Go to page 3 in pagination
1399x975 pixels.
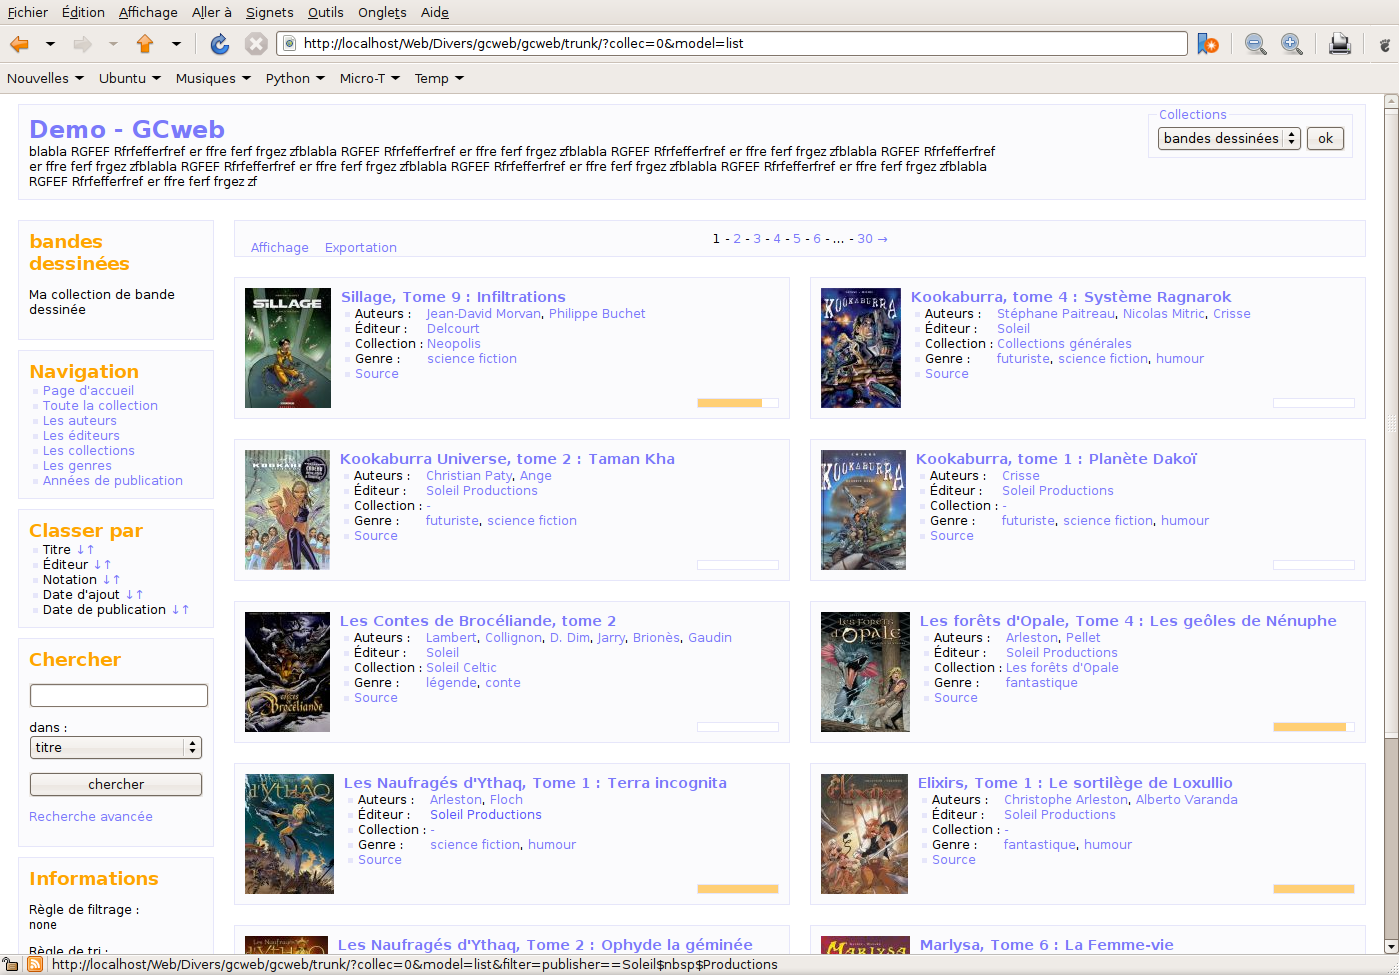click(757, 239)
